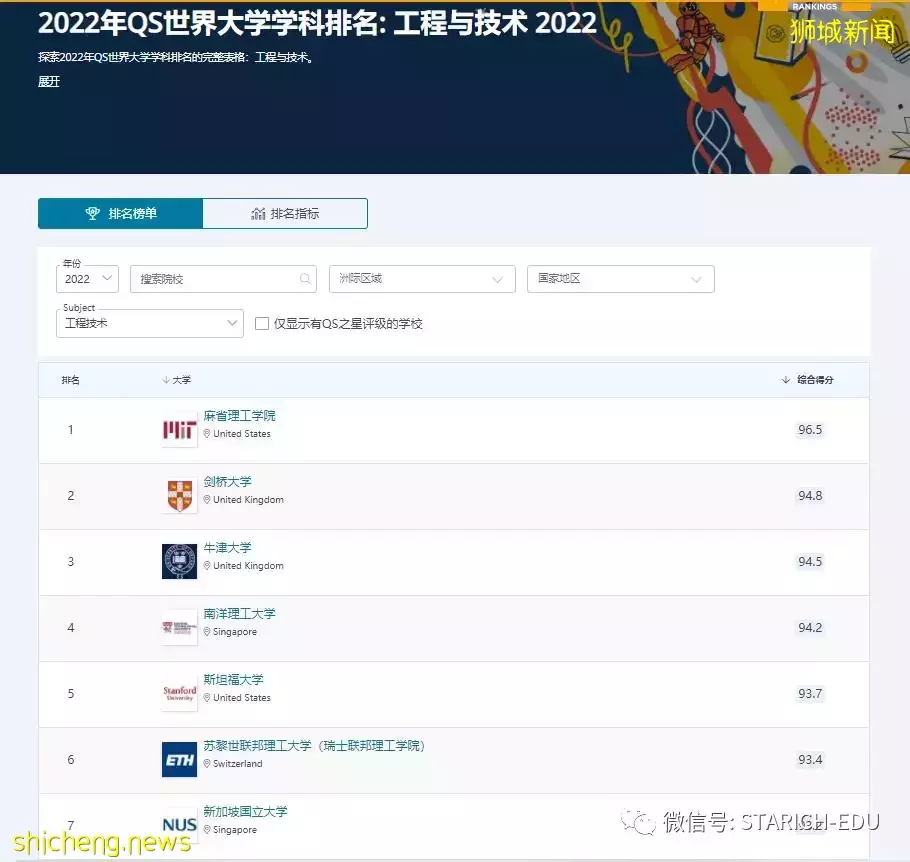Click the Cambridge University crest icon

[x=178, y=495]
